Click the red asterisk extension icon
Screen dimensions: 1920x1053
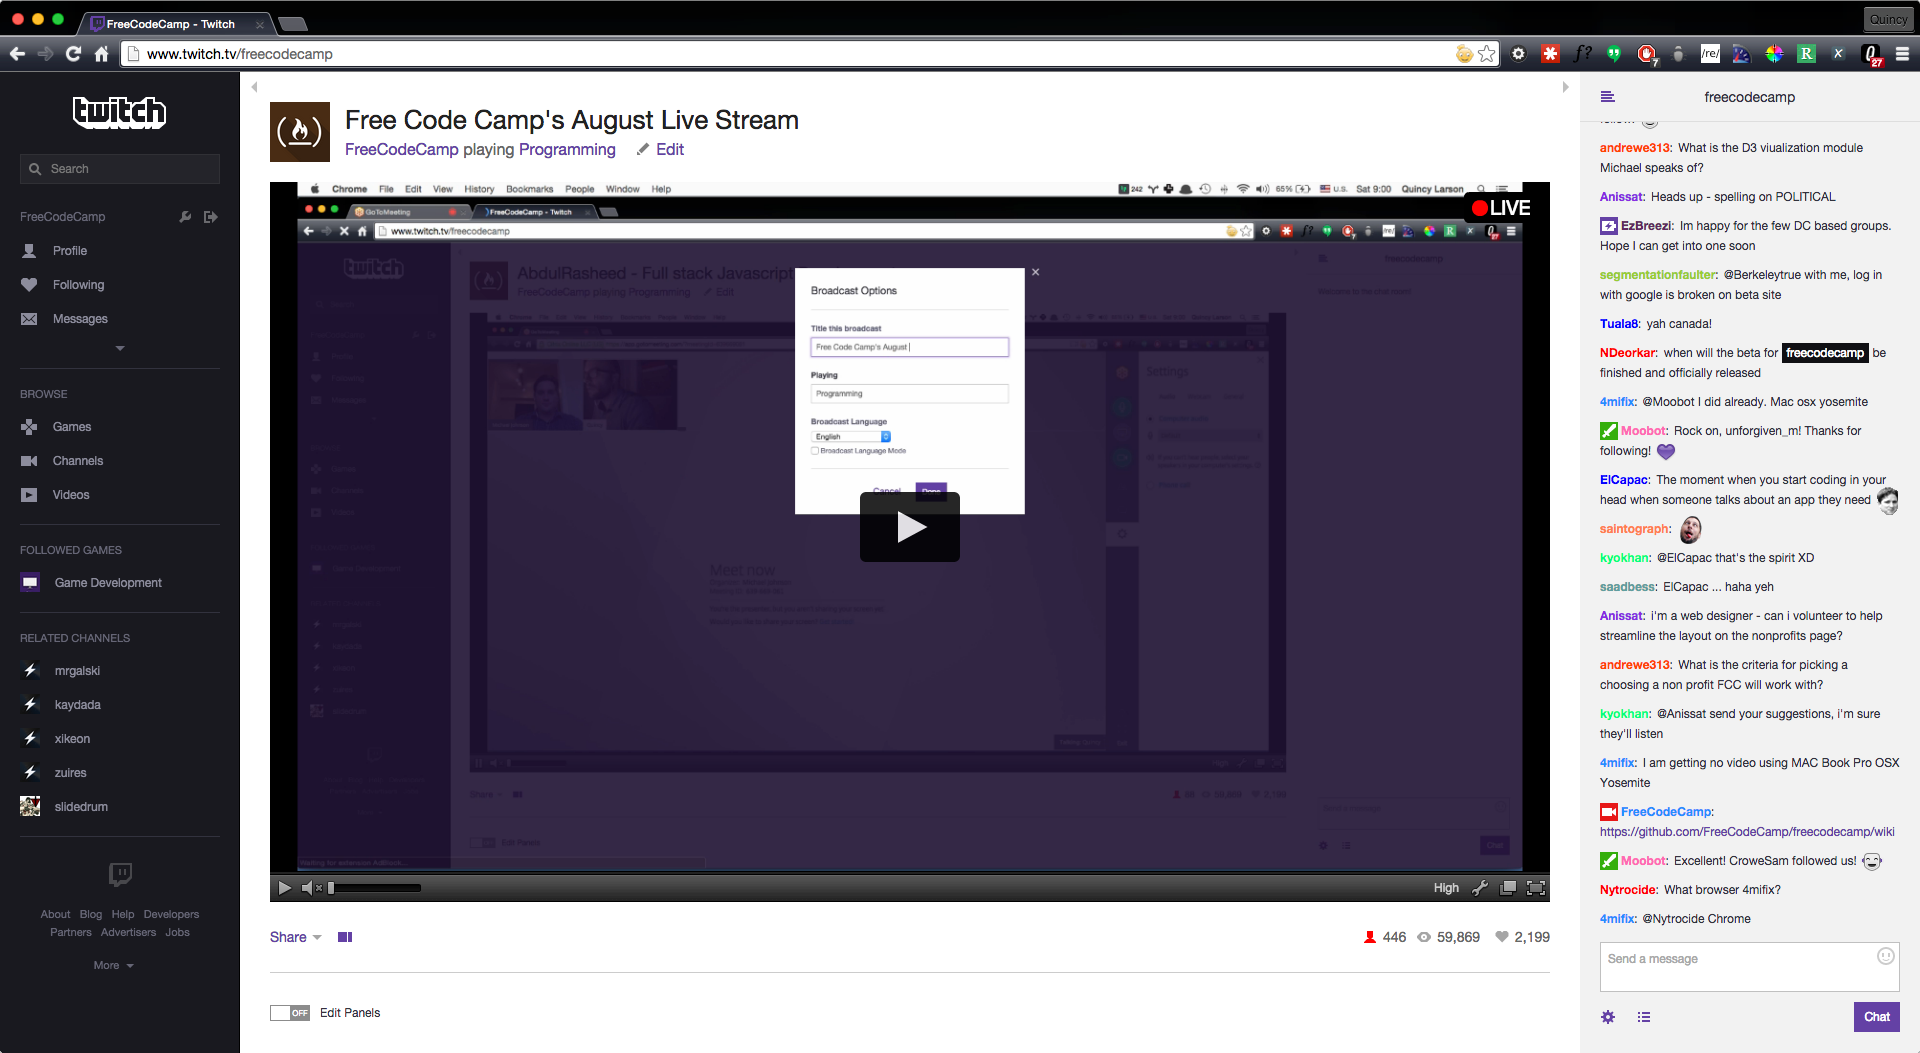(1550, 54)
